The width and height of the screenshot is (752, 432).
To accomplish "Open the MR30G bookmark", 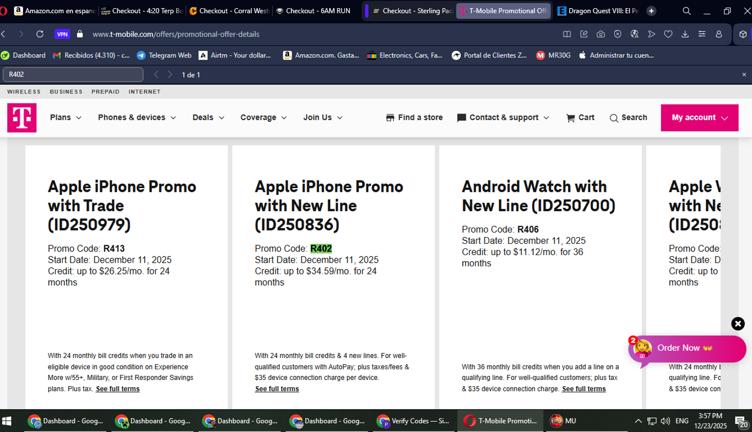I will 553,55.
